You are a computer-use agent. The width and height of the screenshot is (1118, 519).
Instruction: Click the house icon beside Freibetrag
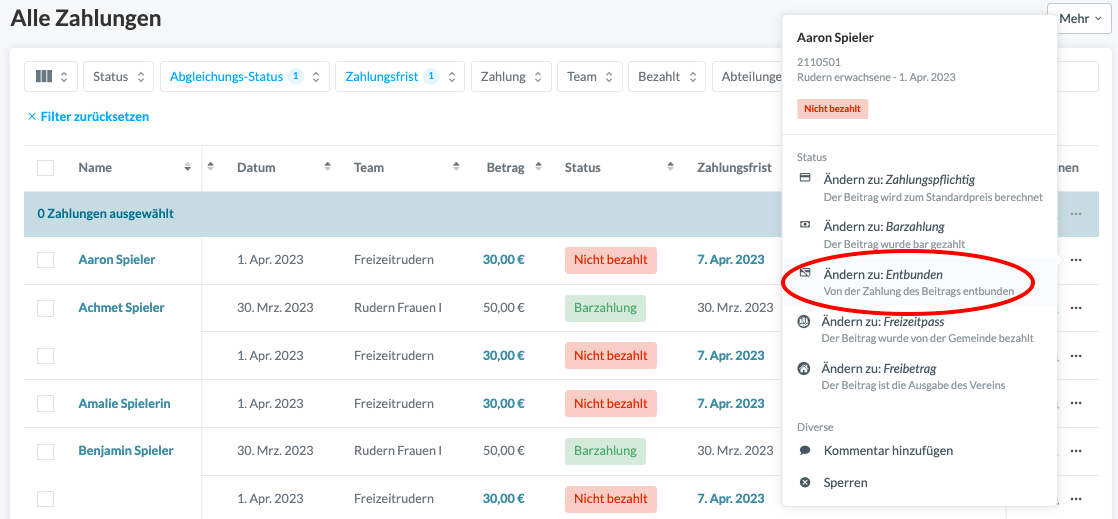point(804,369)
